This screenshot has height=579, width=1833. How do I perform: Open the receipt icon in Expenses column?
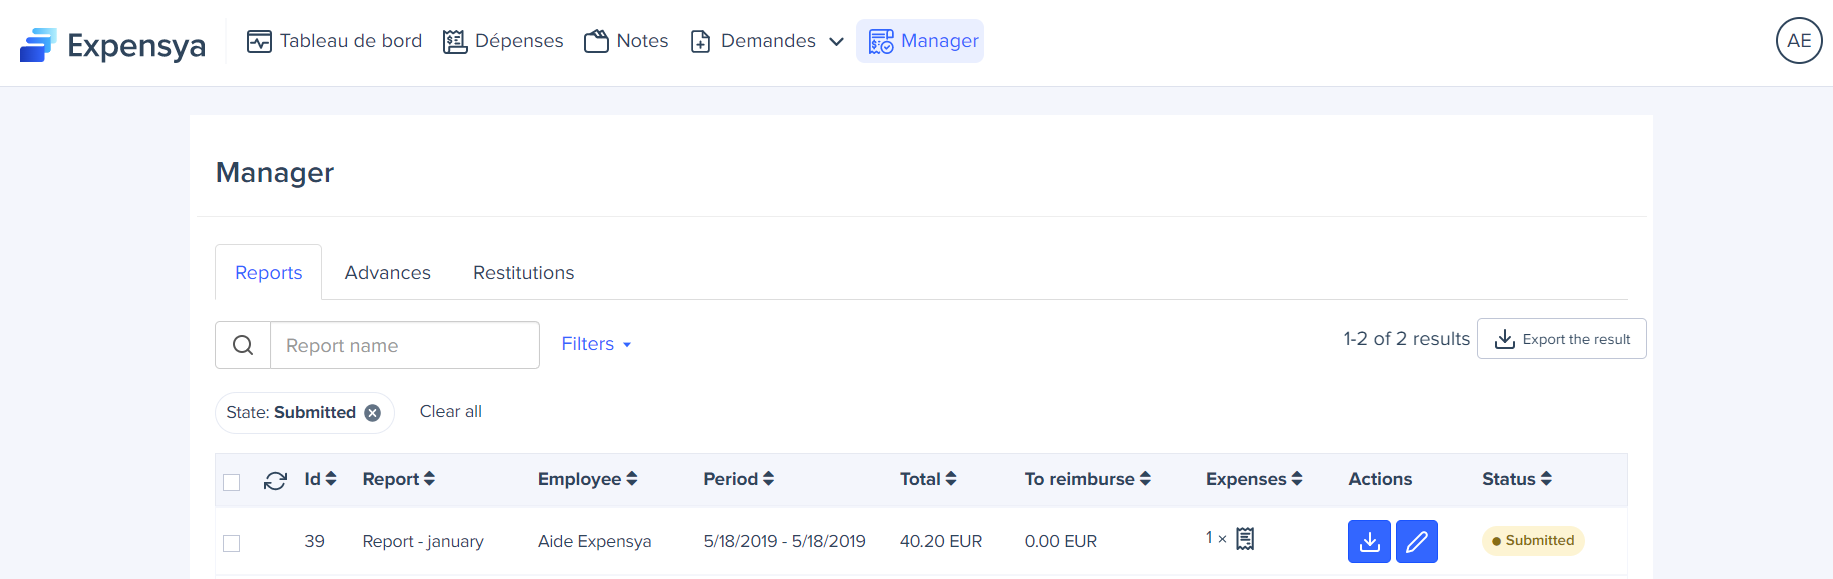coord(1245,539)
